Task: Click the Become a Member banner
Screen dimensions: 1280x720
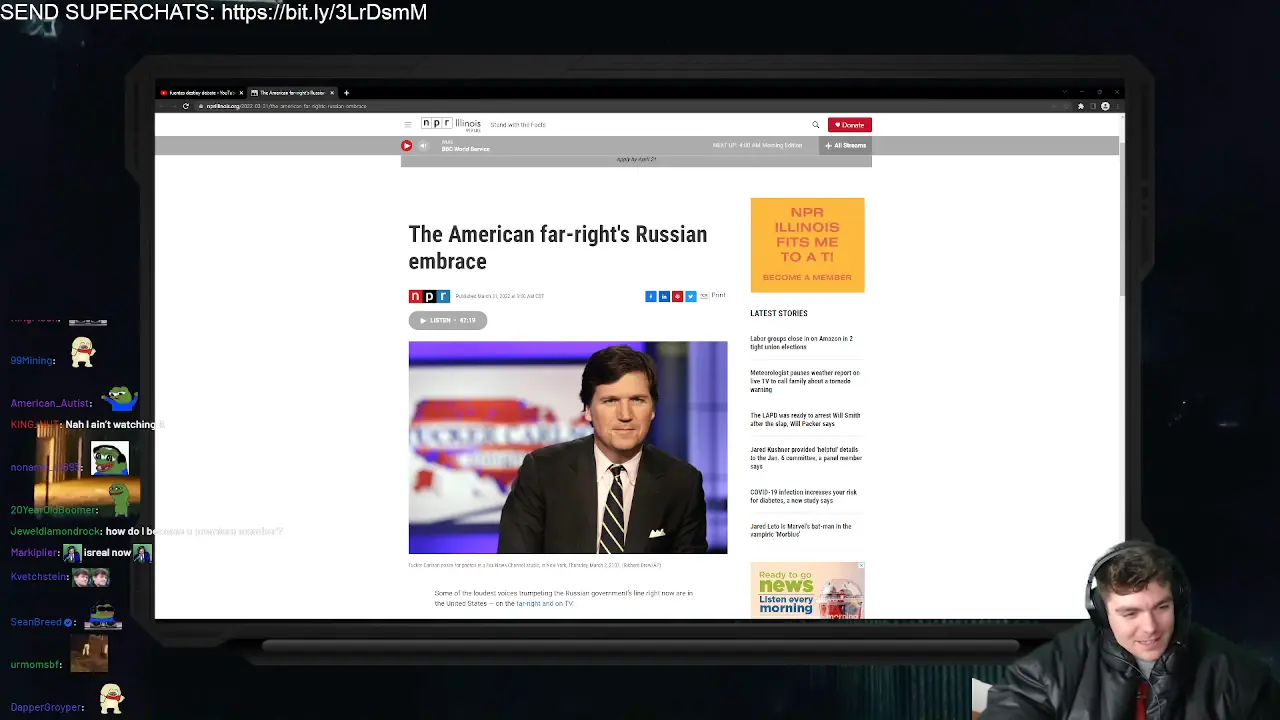Action: pyautogui.click(x=807, y=245)
